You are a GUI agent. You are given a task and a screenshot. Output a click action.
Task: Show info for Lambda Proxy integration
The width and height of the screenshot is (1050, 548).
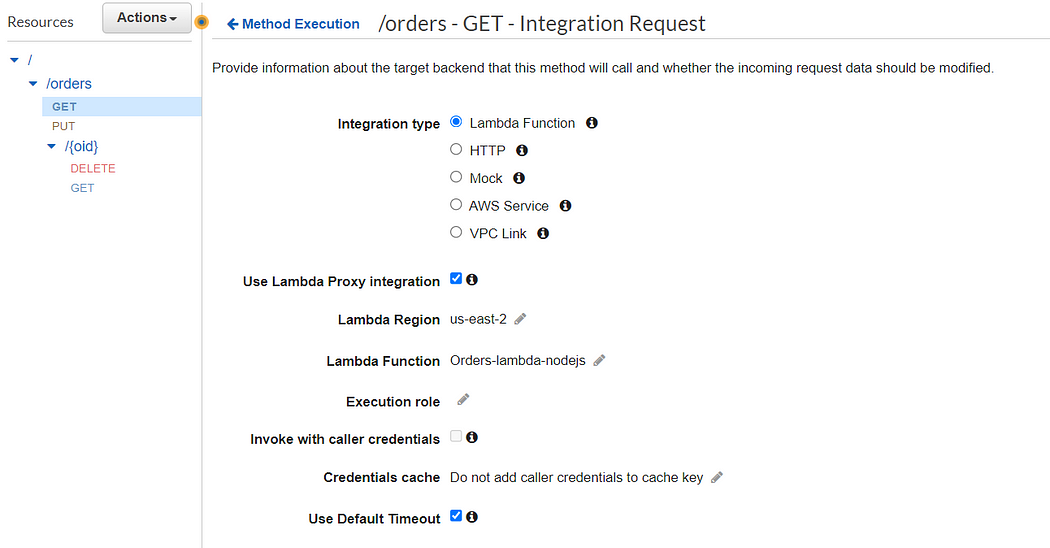(x=472, y=279)
